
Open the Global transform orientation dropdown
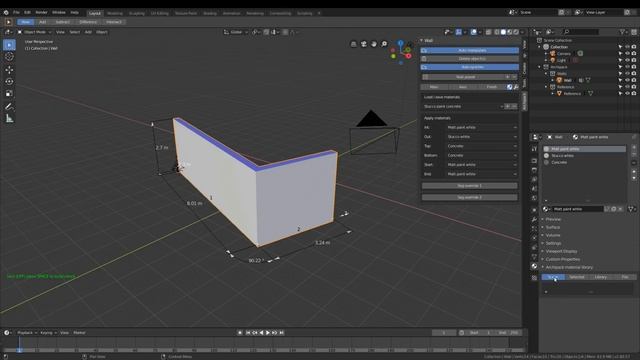coord(236,32)
